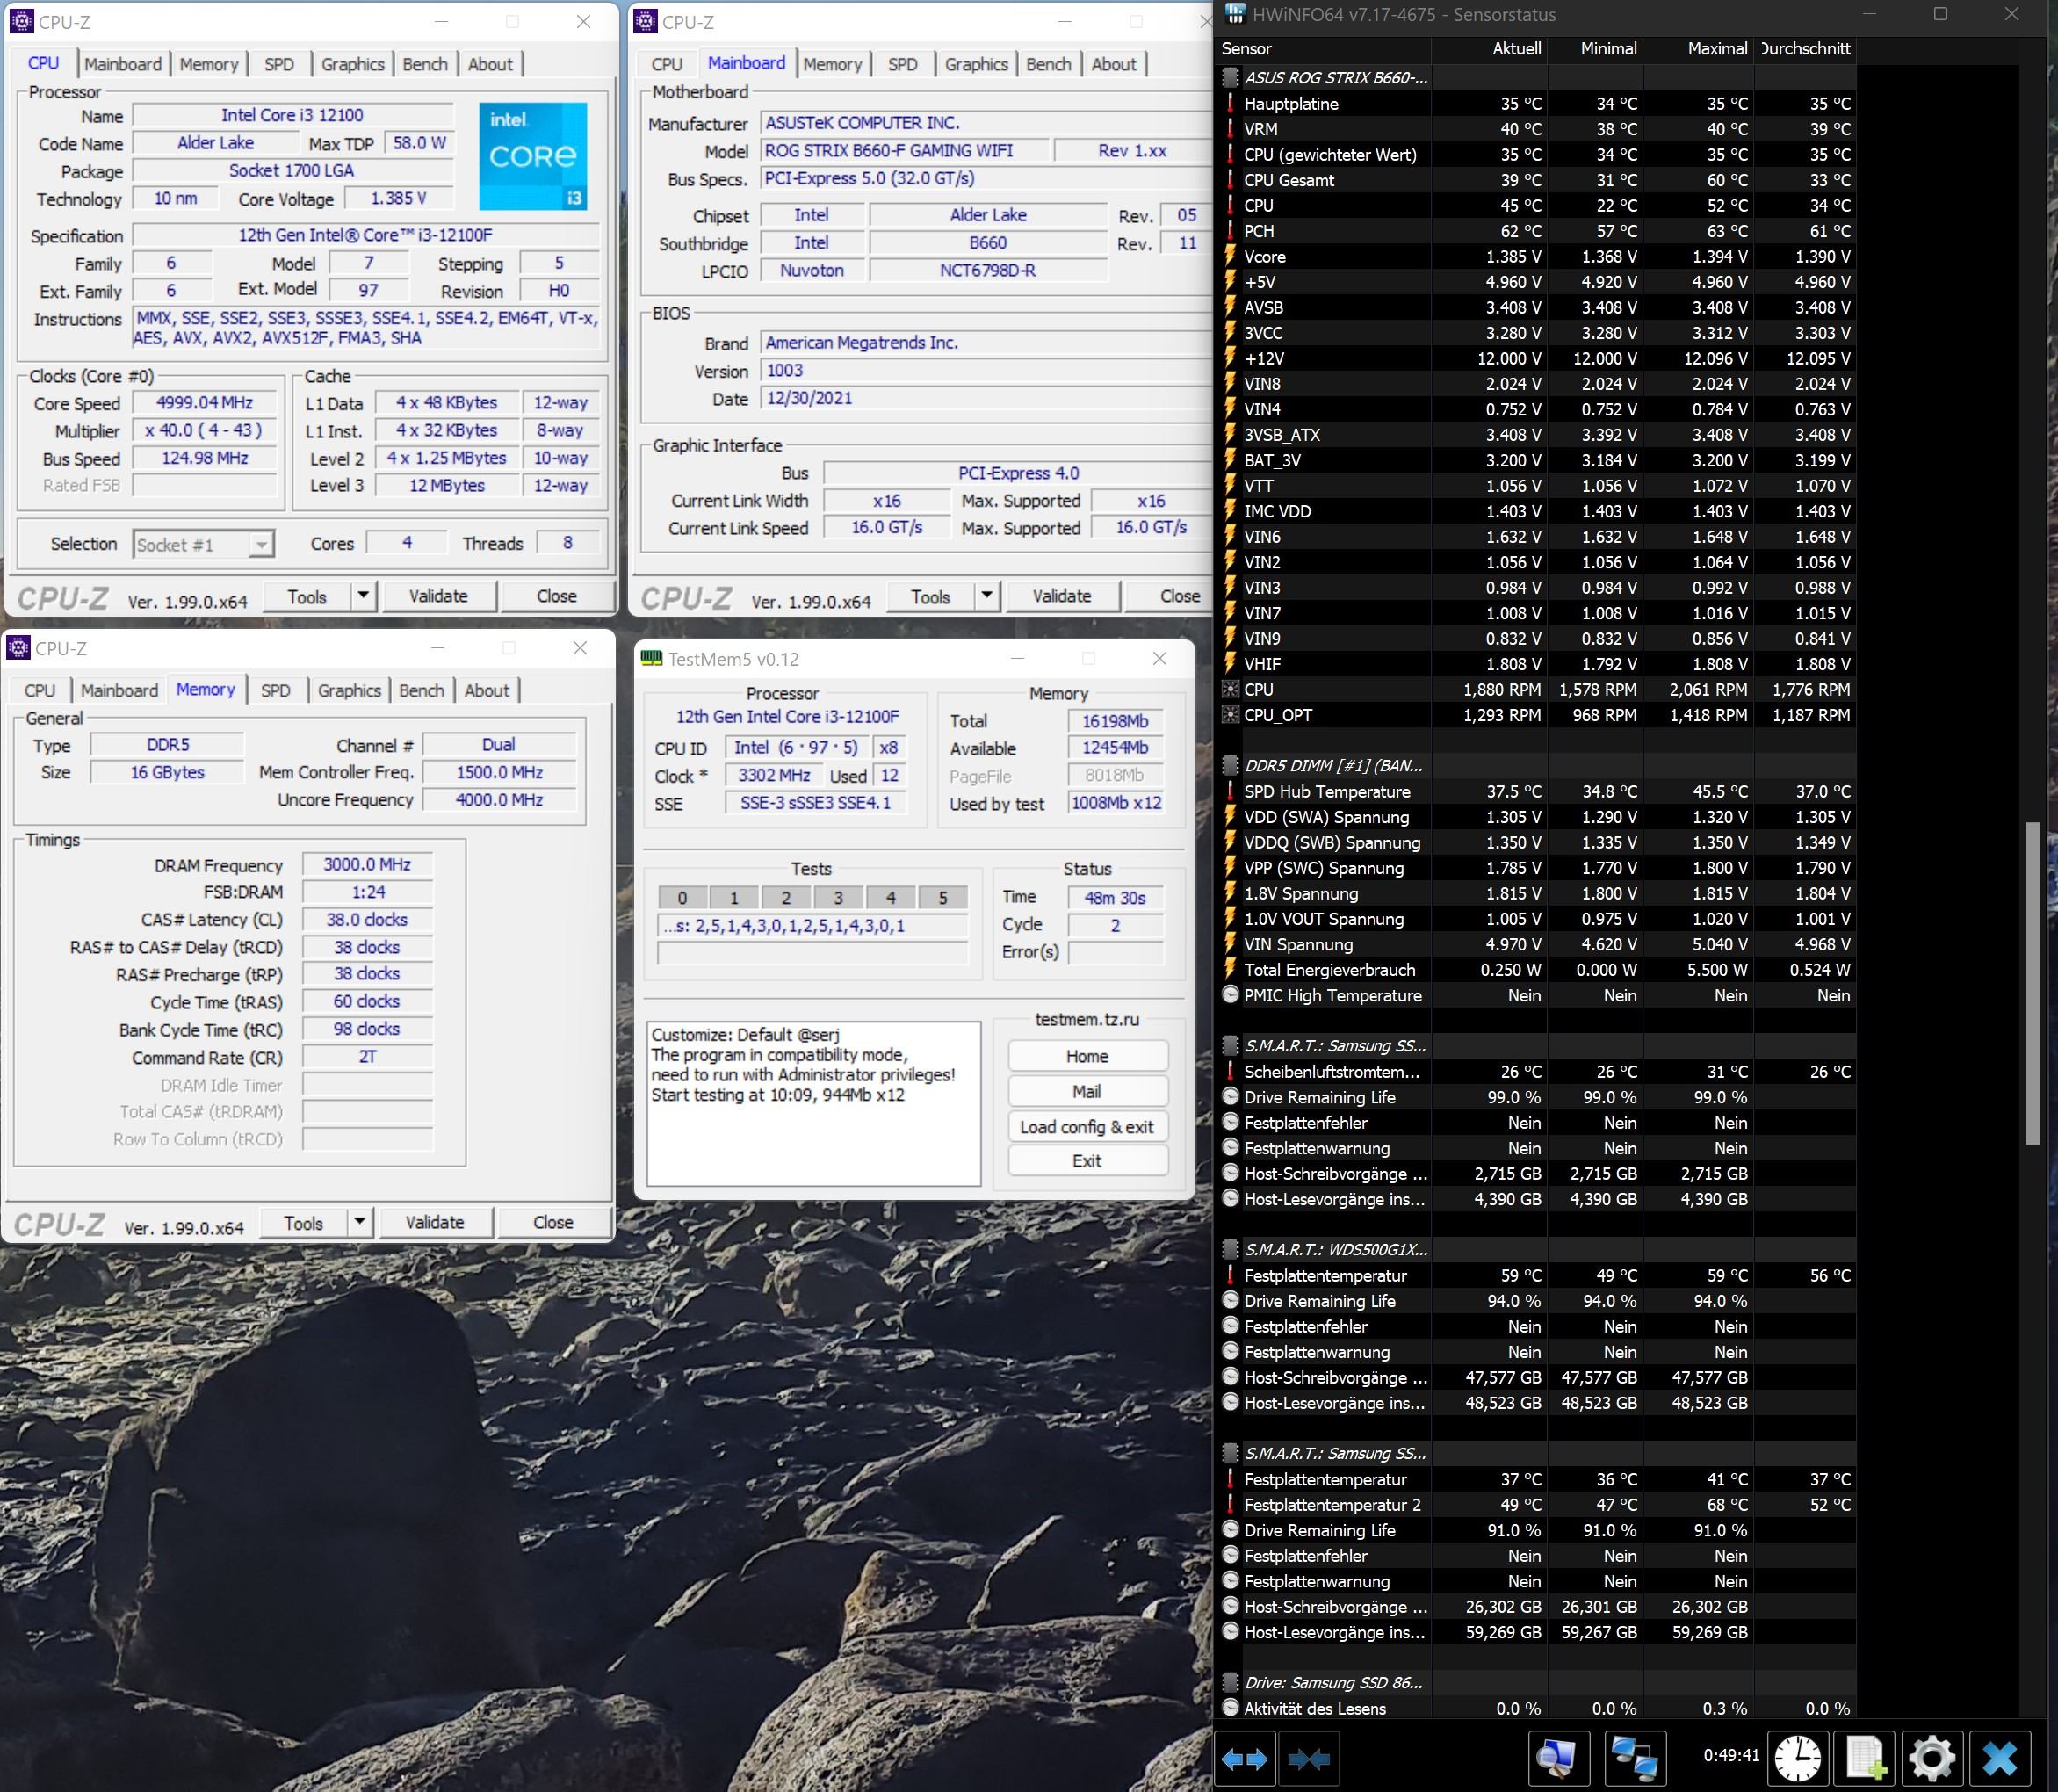The image size is (2058, 1792).
Task: Click the Home button in TestMem5
Action: tap(1087, 1056)
